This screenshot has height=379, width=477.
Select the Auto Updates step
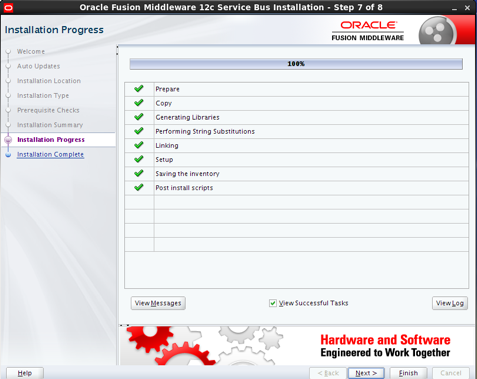(x=38, y=66)
